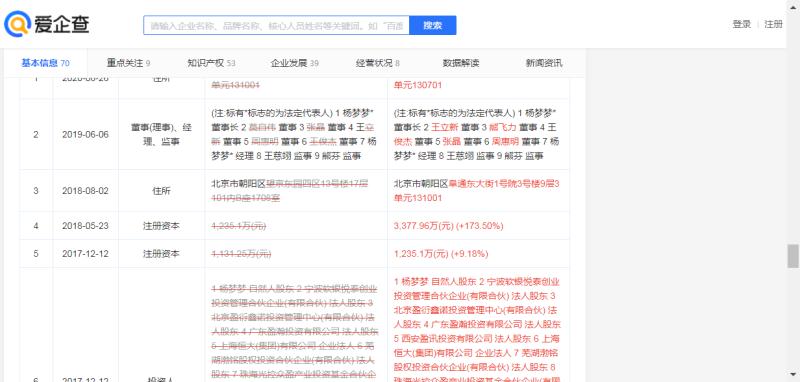This screenshot has width=800, height=382.
Task: Open the 登录 link
Action: coord(742,24)
